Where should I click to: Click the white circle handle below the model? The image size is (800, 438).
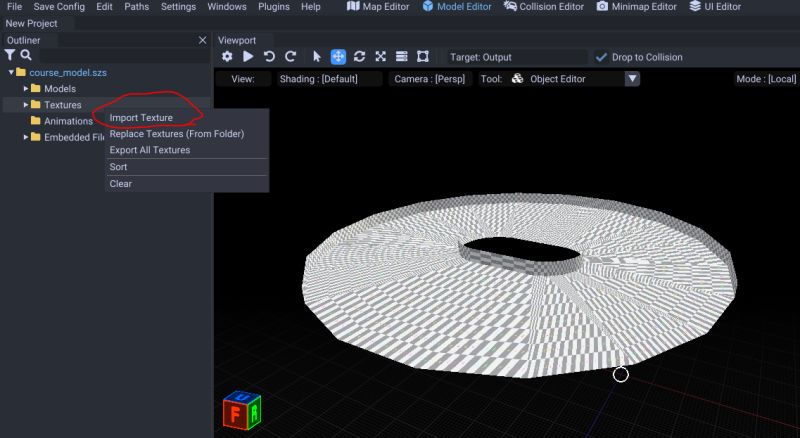tap(620, 375)
